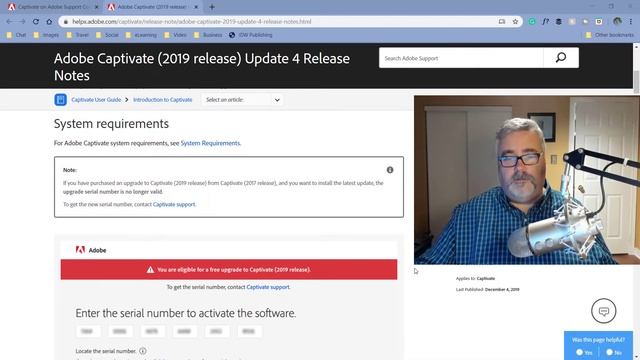Screen dimensions: 640x360
Task: Click the page vertical scrollbar thumb
Action: [636, 82]
